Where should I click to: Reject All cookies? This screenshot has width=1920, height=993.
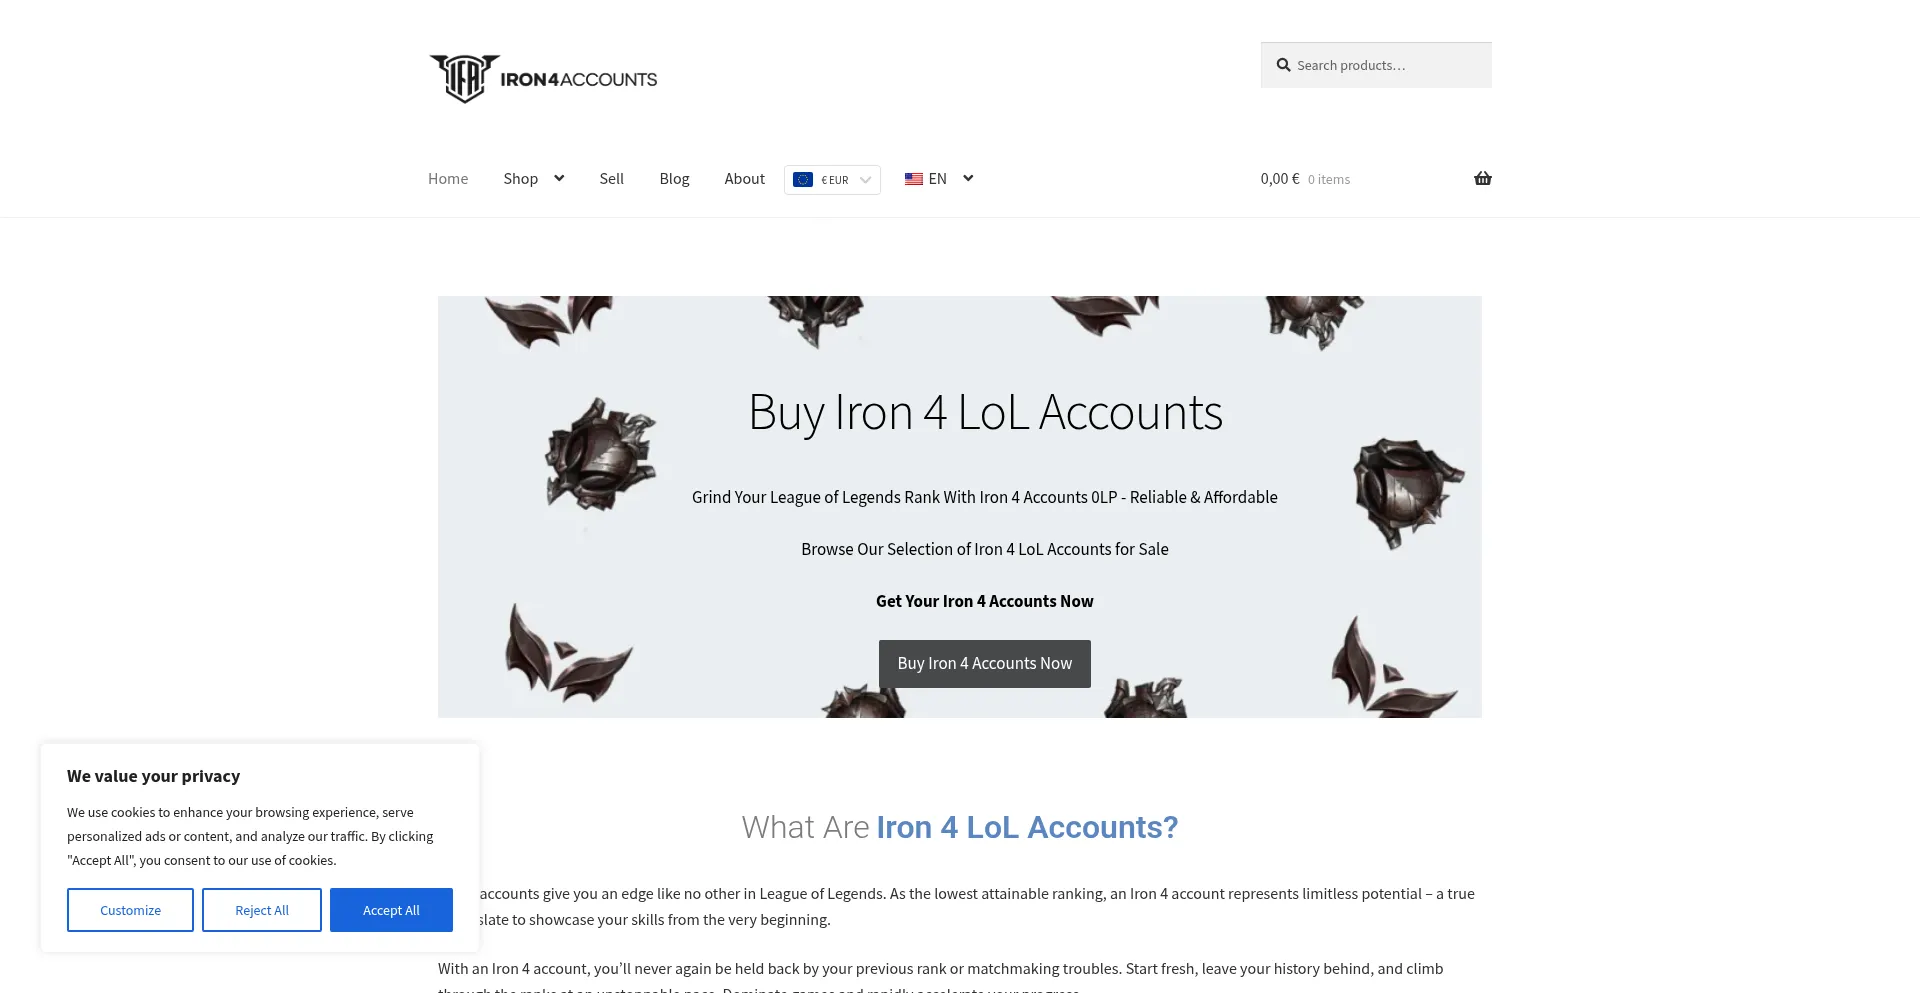pyautogui.click(x=262, y=910)
